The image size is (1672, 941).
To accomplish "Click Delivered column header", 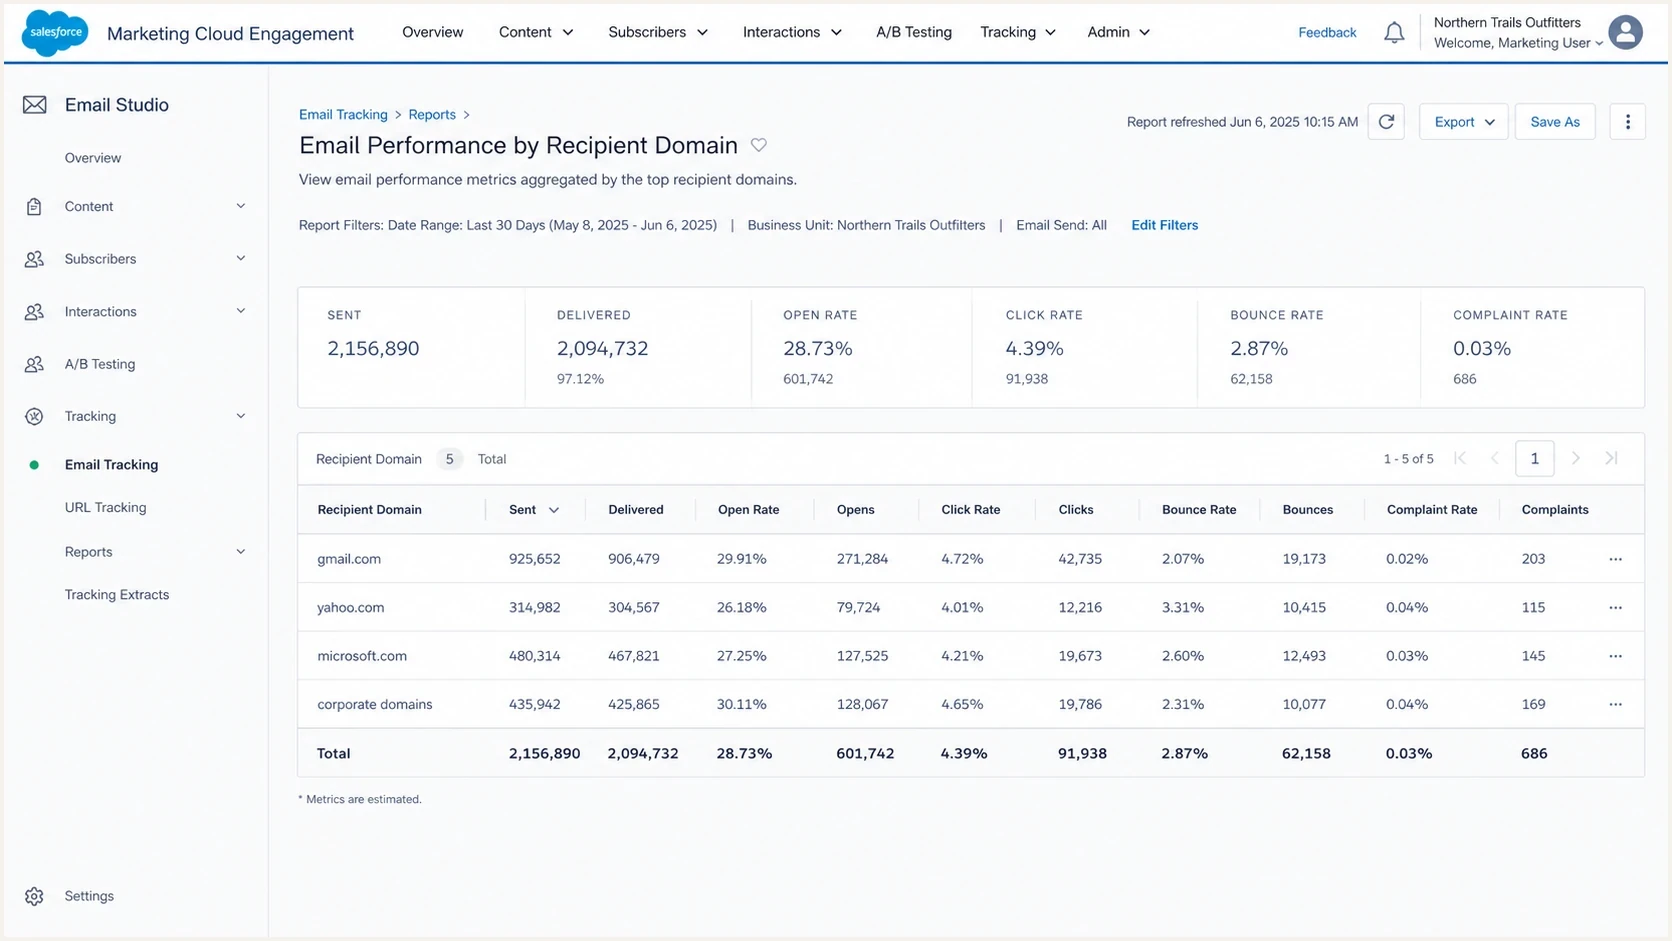I will pyautogui.click(x=636, y=510).
